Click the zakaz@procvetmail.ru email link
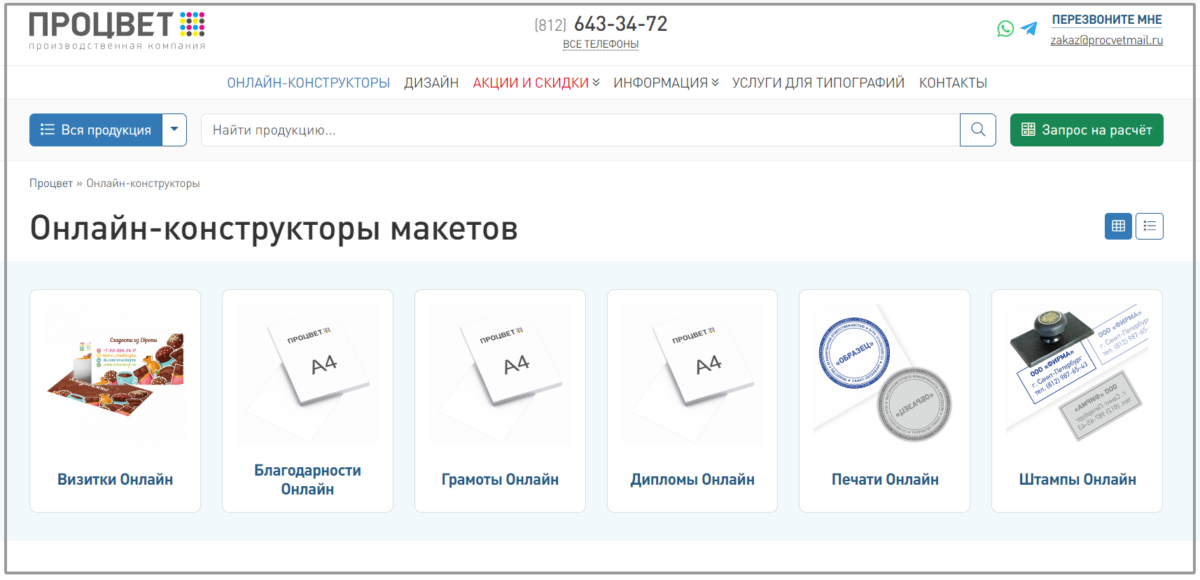This screenshot has height=580, width=1200. (1106, 41)
